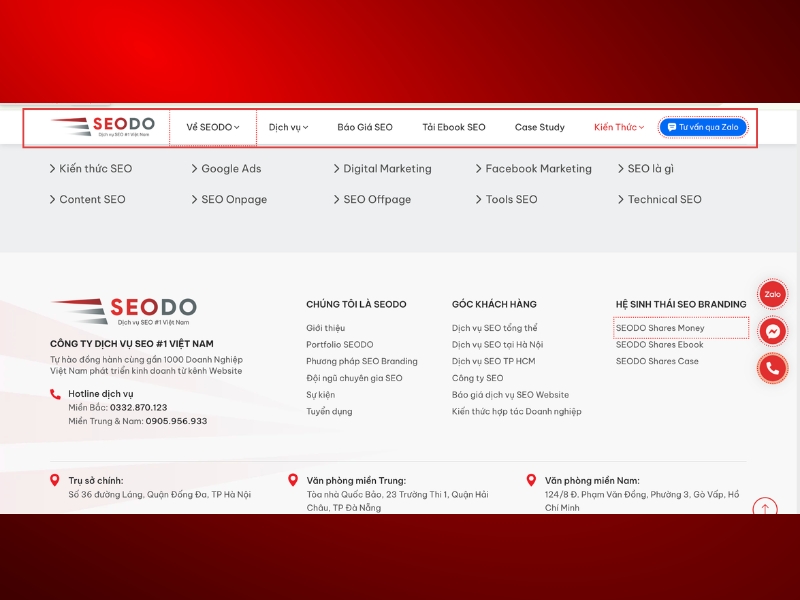Open the Tuyển dụng footer link
The width and height of the screenshot is (800, 600).
(x=329, y=411)
